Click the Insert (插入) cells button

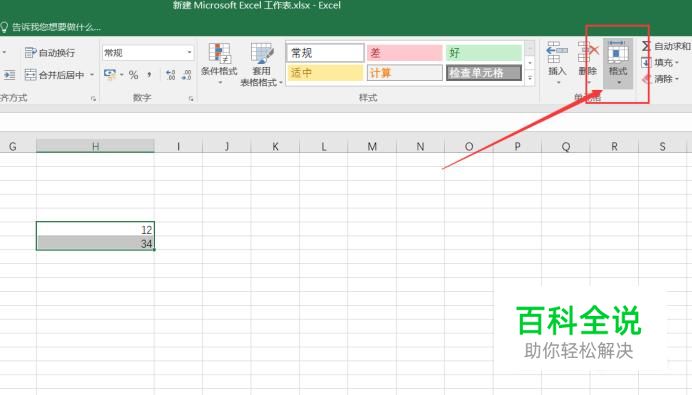click(x=557, y=63)
